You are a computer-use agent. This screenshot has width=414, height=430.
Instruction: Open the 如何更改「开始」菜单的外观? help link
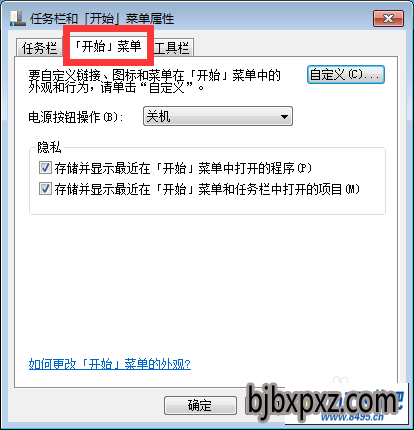pyautogui.click(x=110, y=364)
